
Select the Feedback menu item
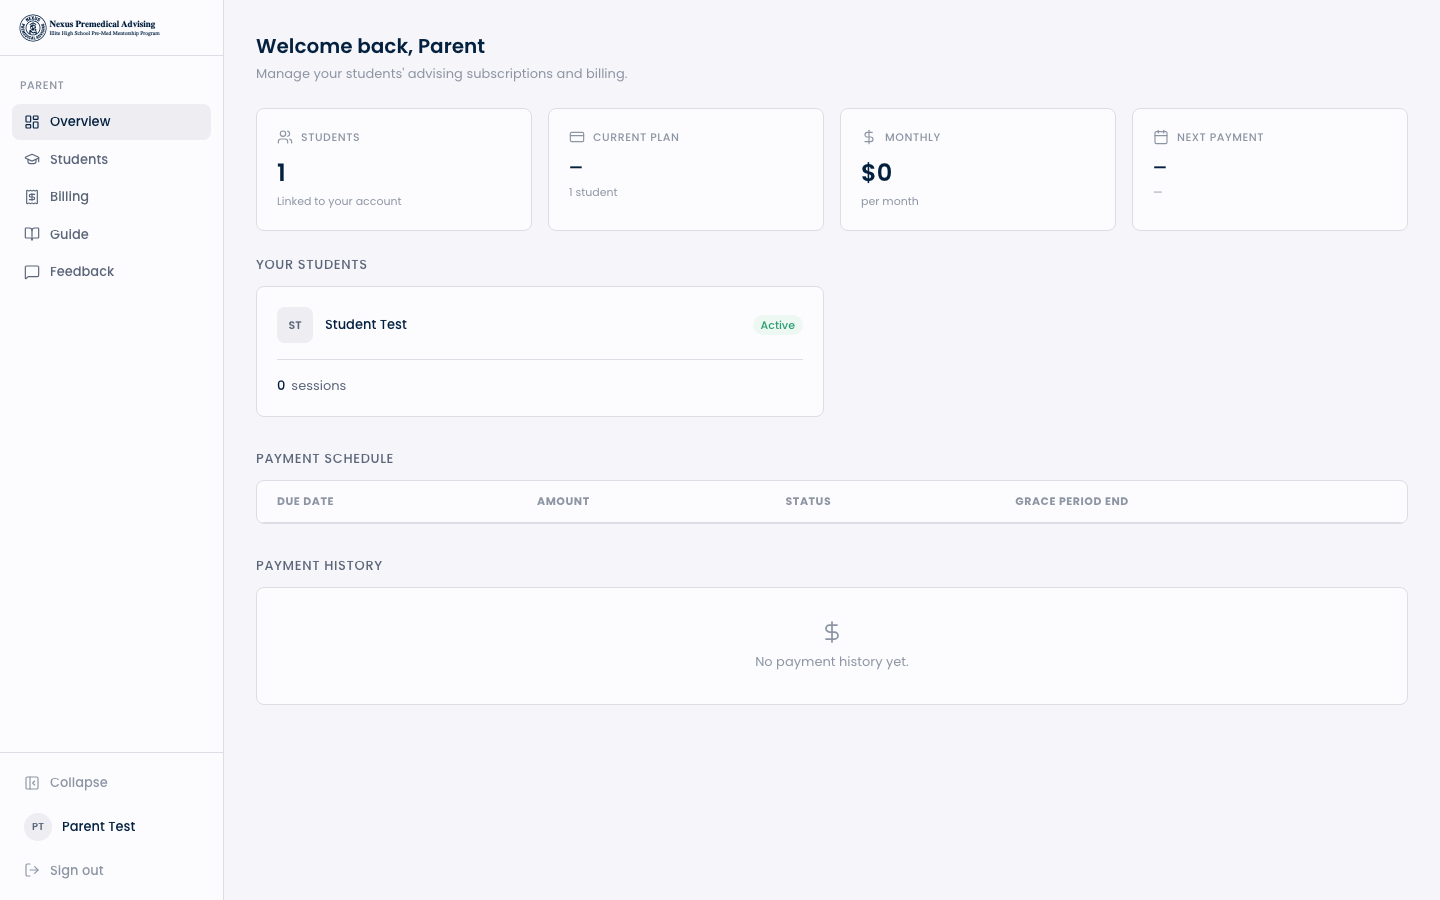[x=82, y=272]
